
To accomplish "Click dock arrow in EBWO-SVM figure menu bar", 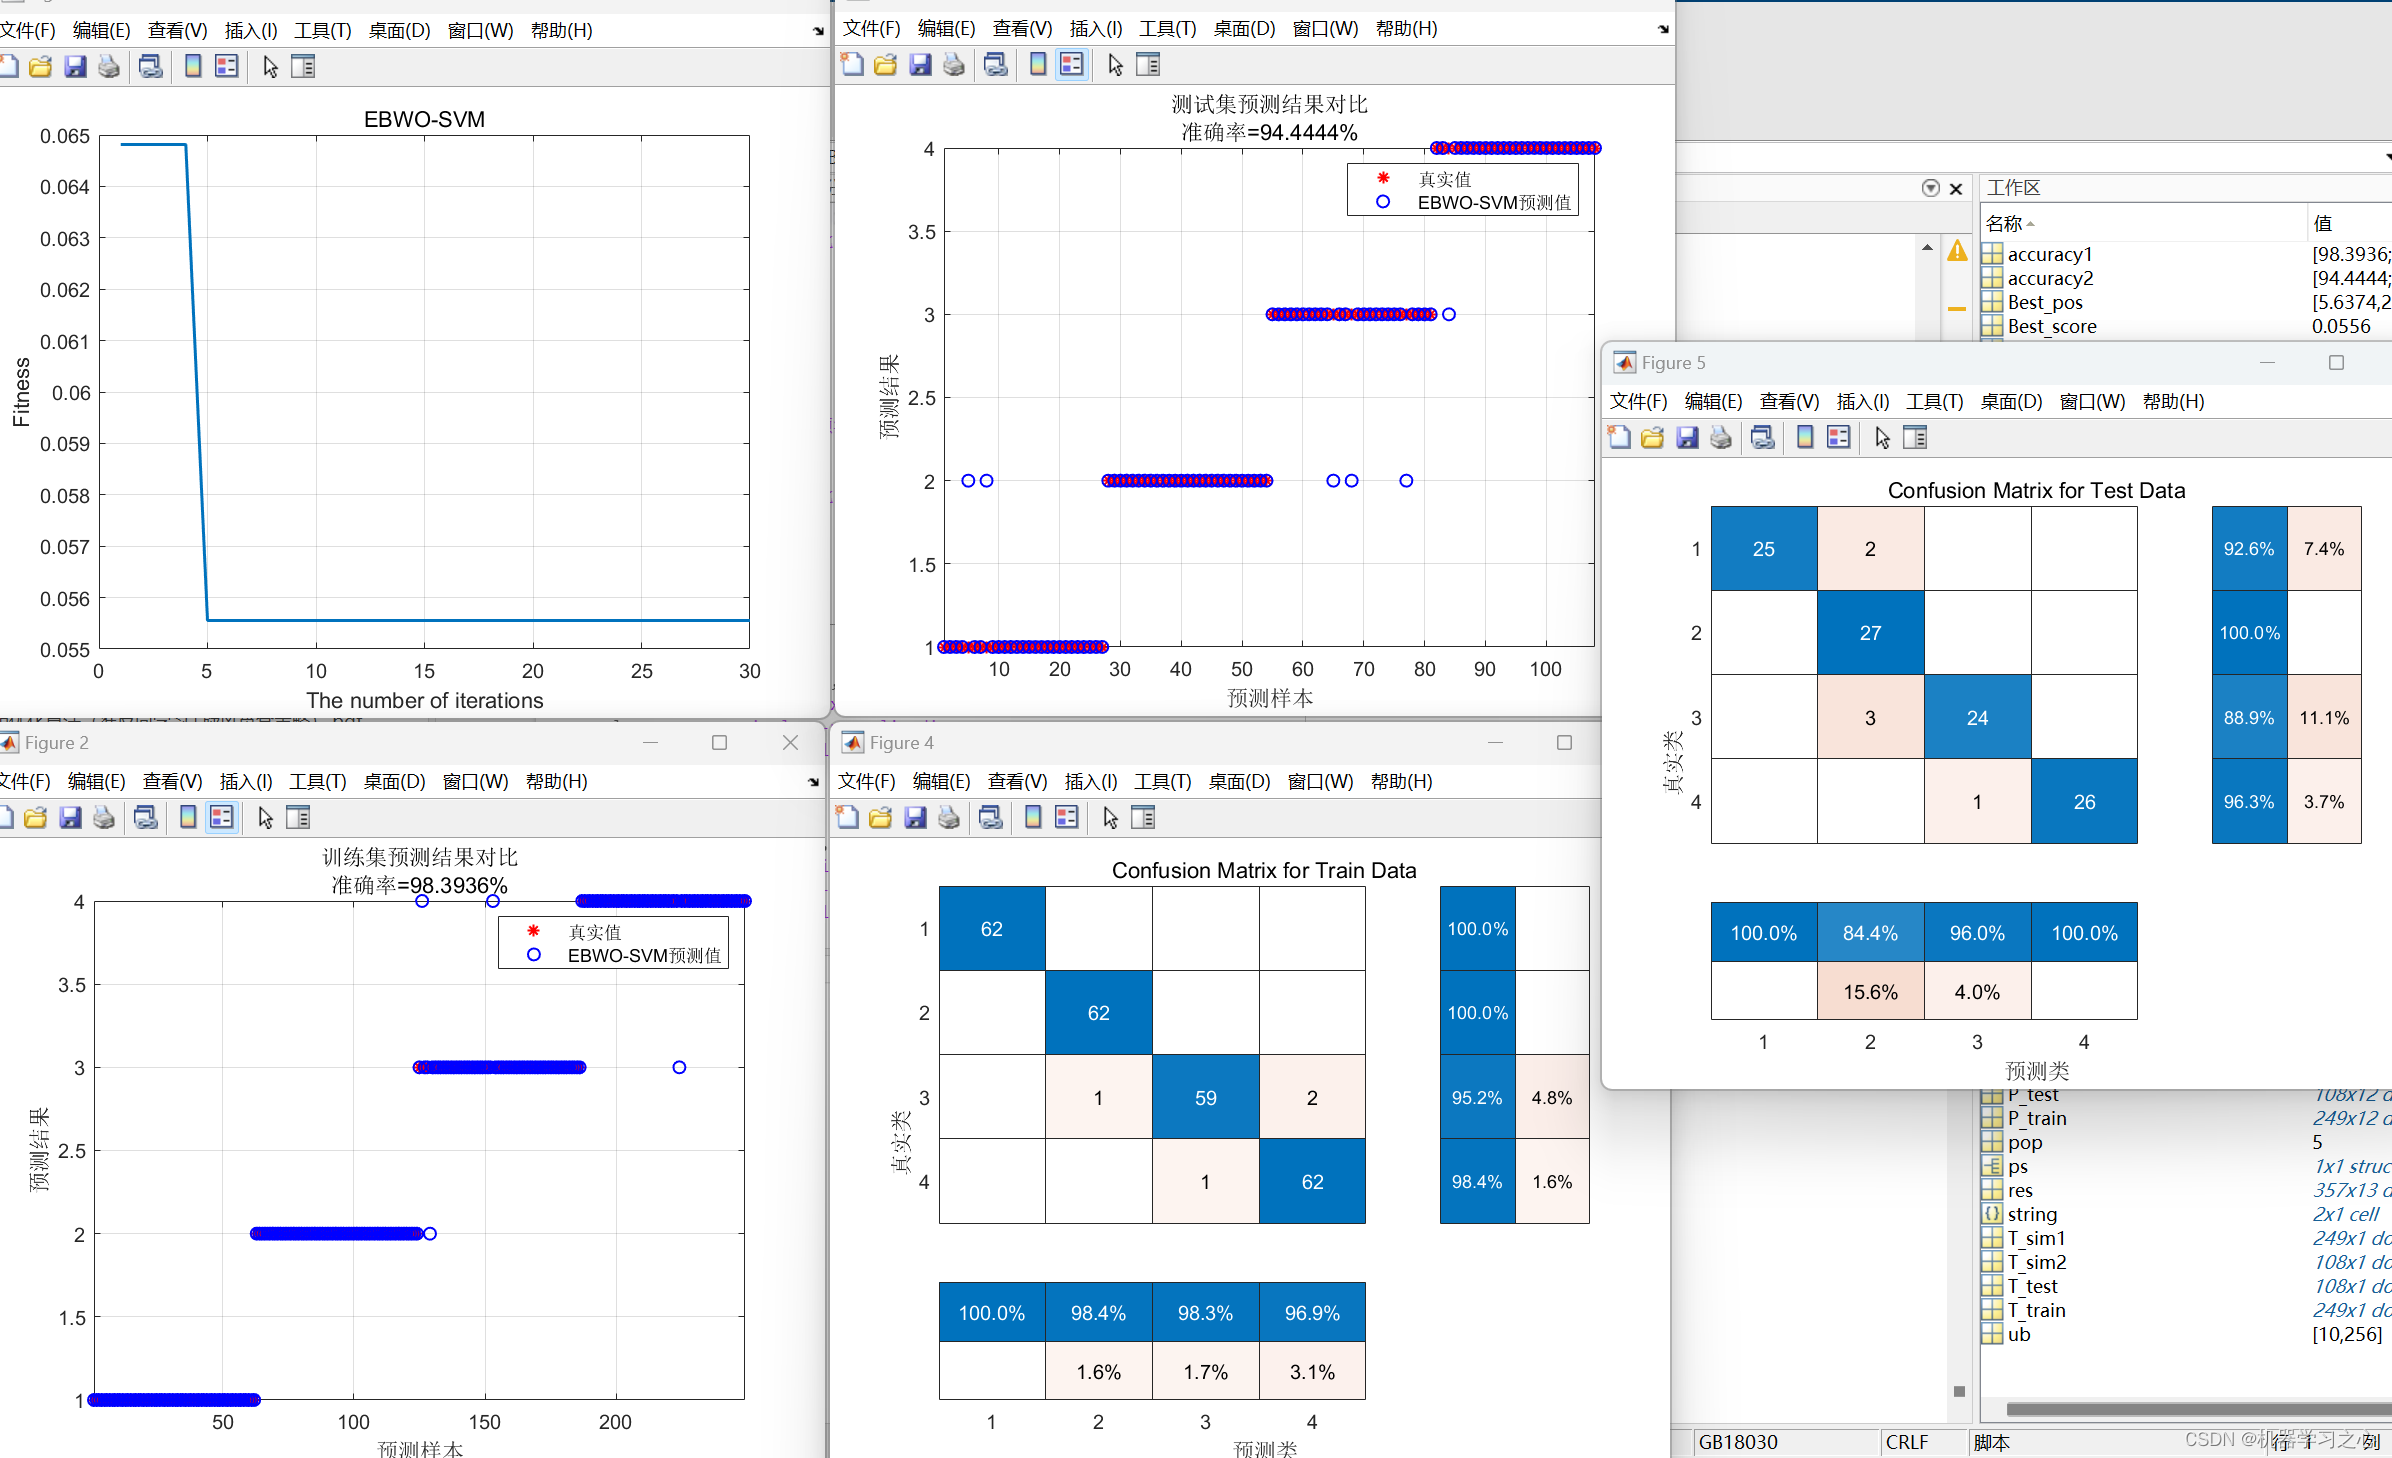I will click(x=818, y=31).
